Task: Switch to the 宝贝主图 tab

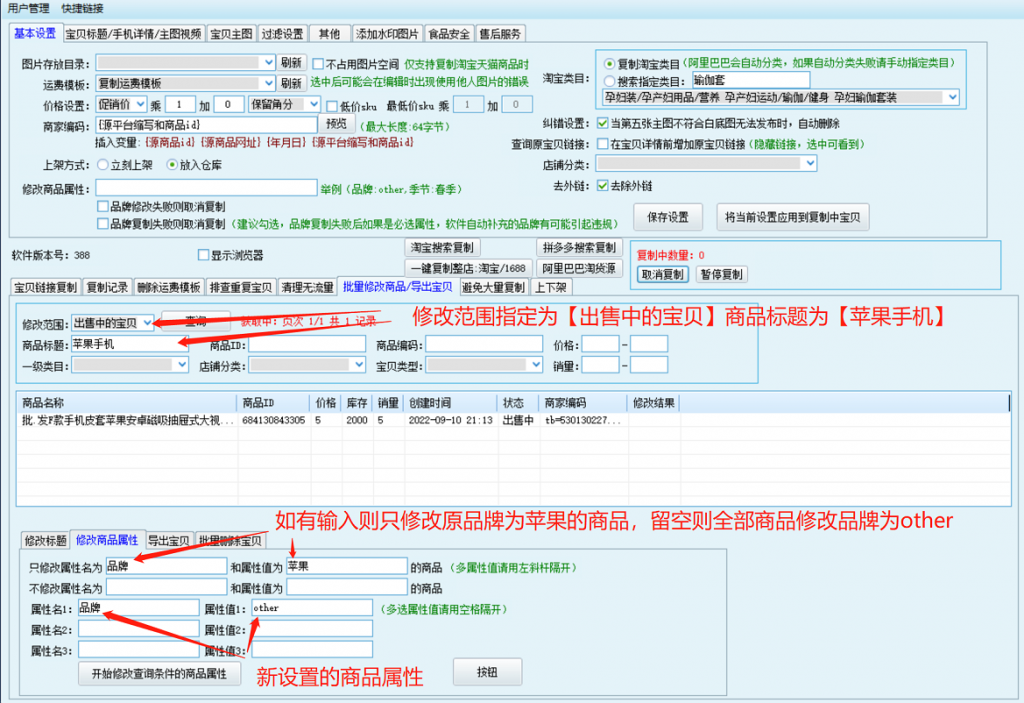Action: (231, 34)
